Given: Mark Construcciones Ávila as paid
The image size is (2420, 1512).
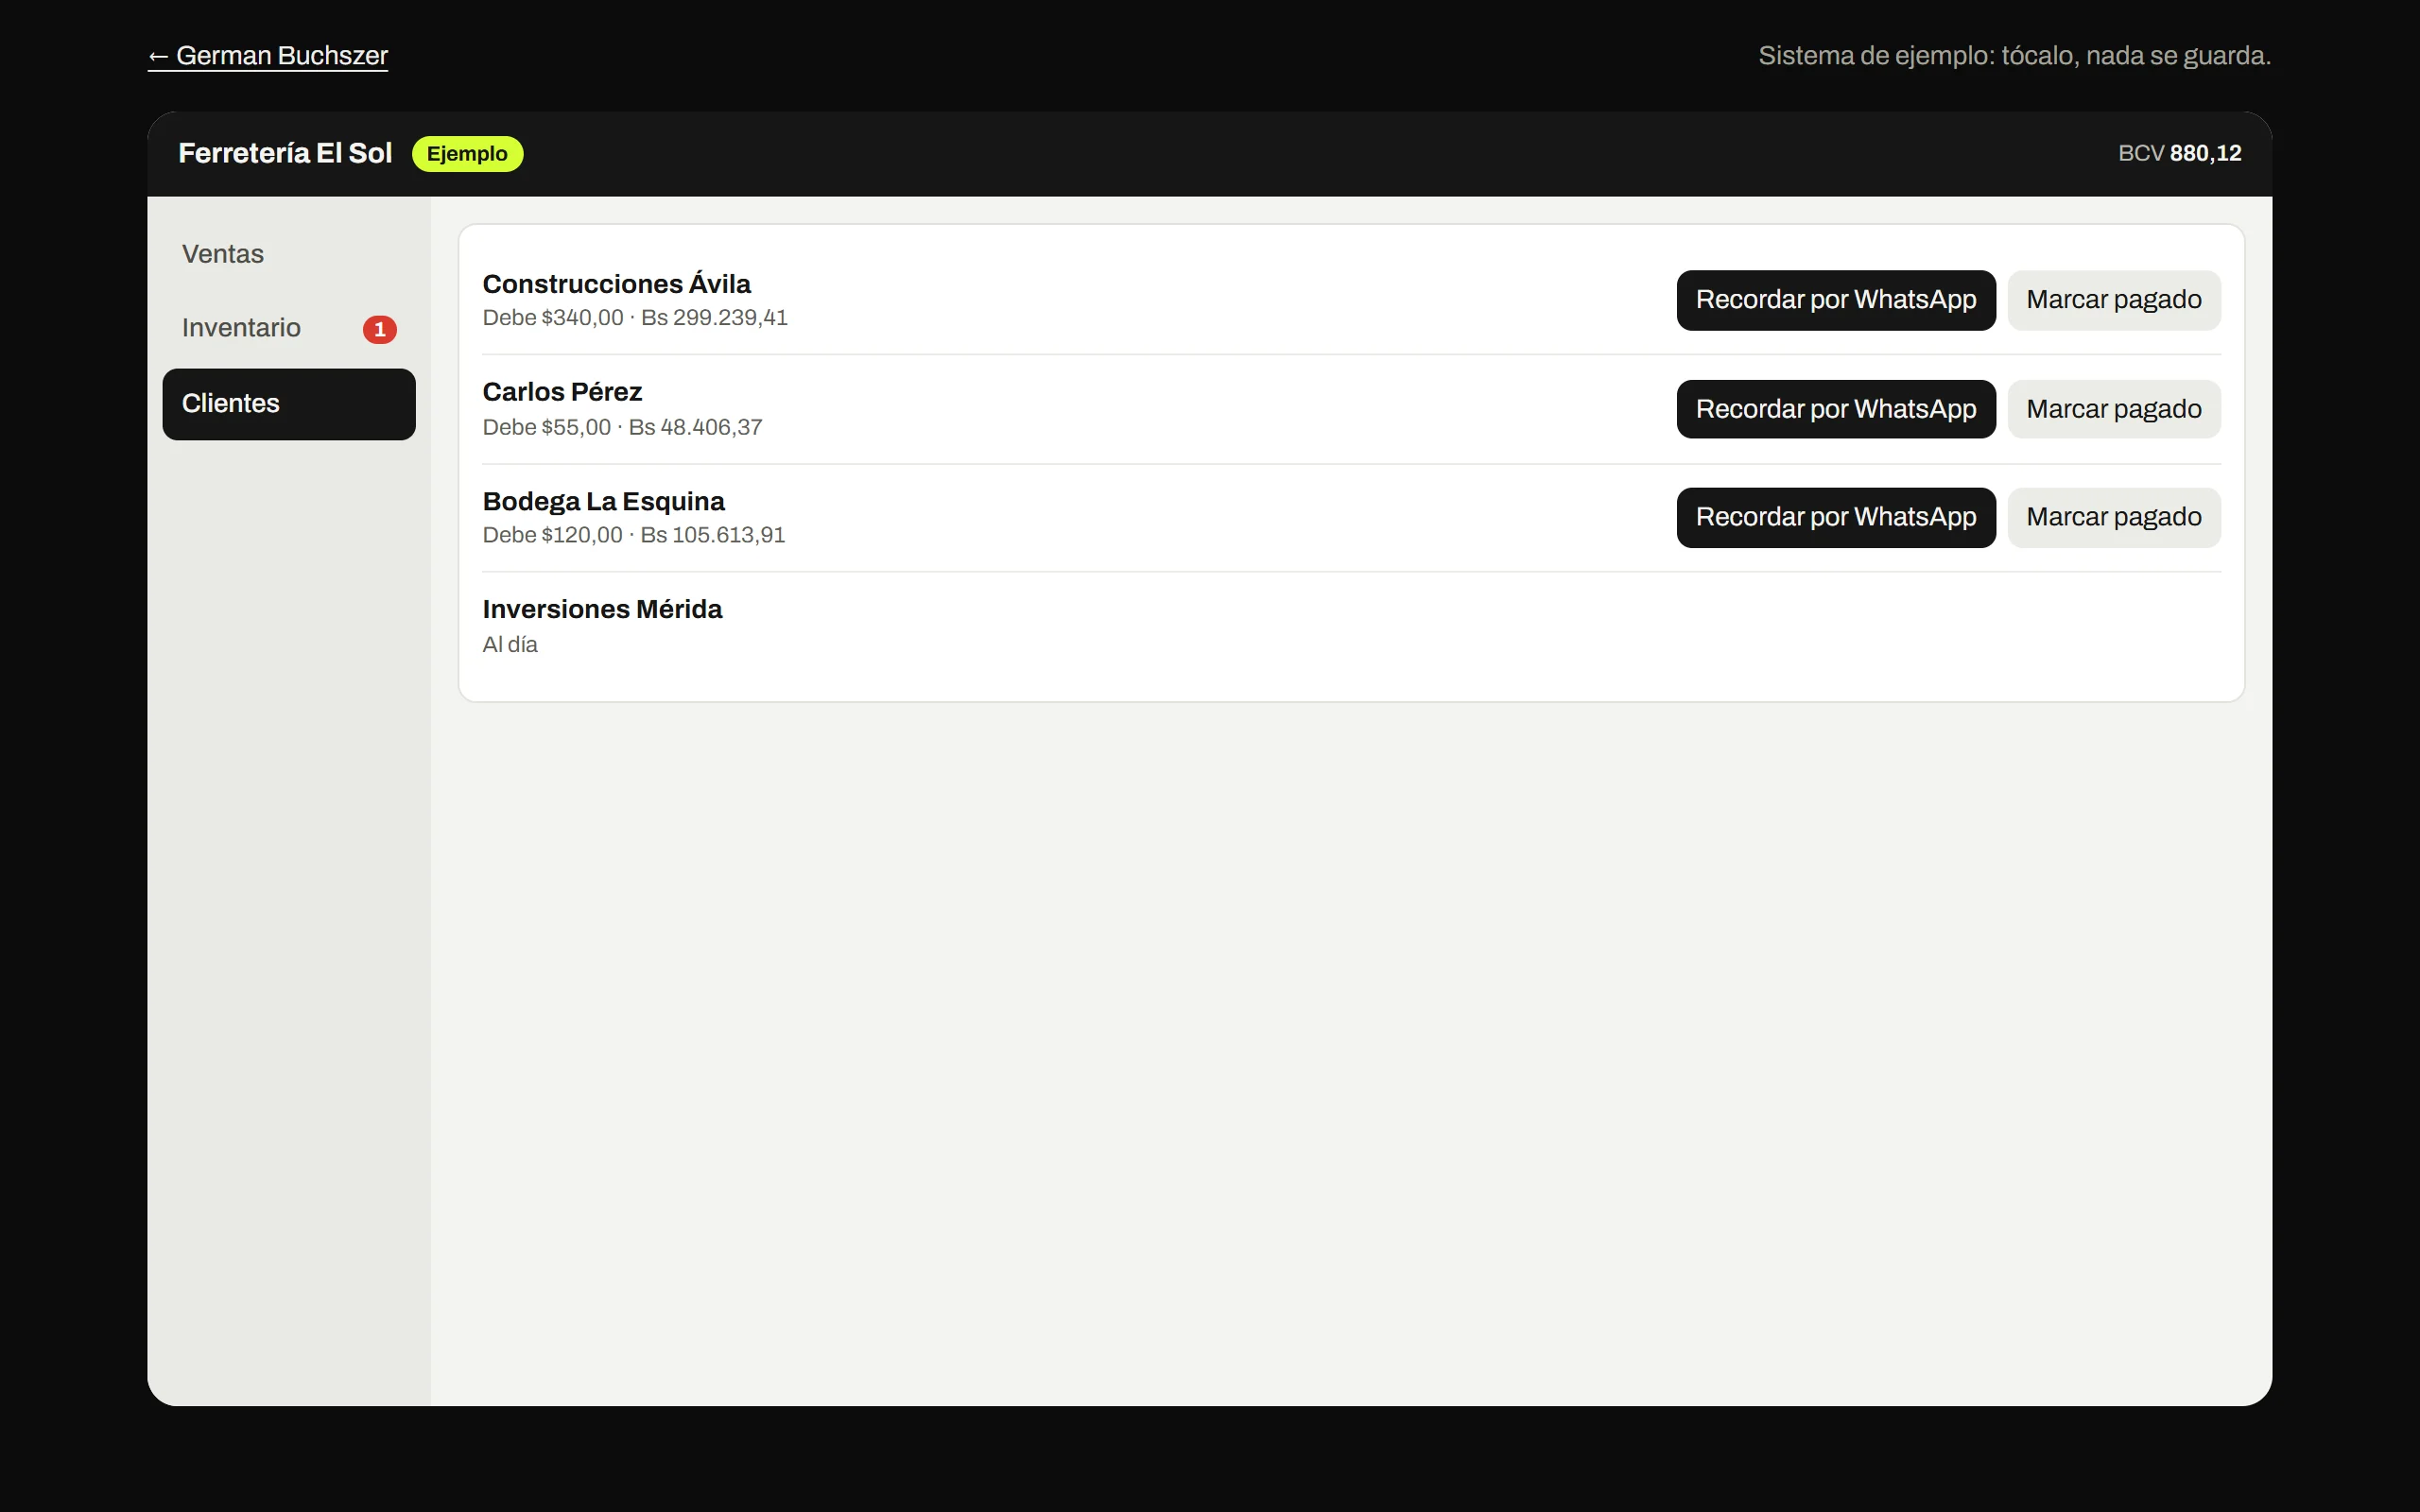Looking at the screenshot, I should click(x=2114, y=300).
